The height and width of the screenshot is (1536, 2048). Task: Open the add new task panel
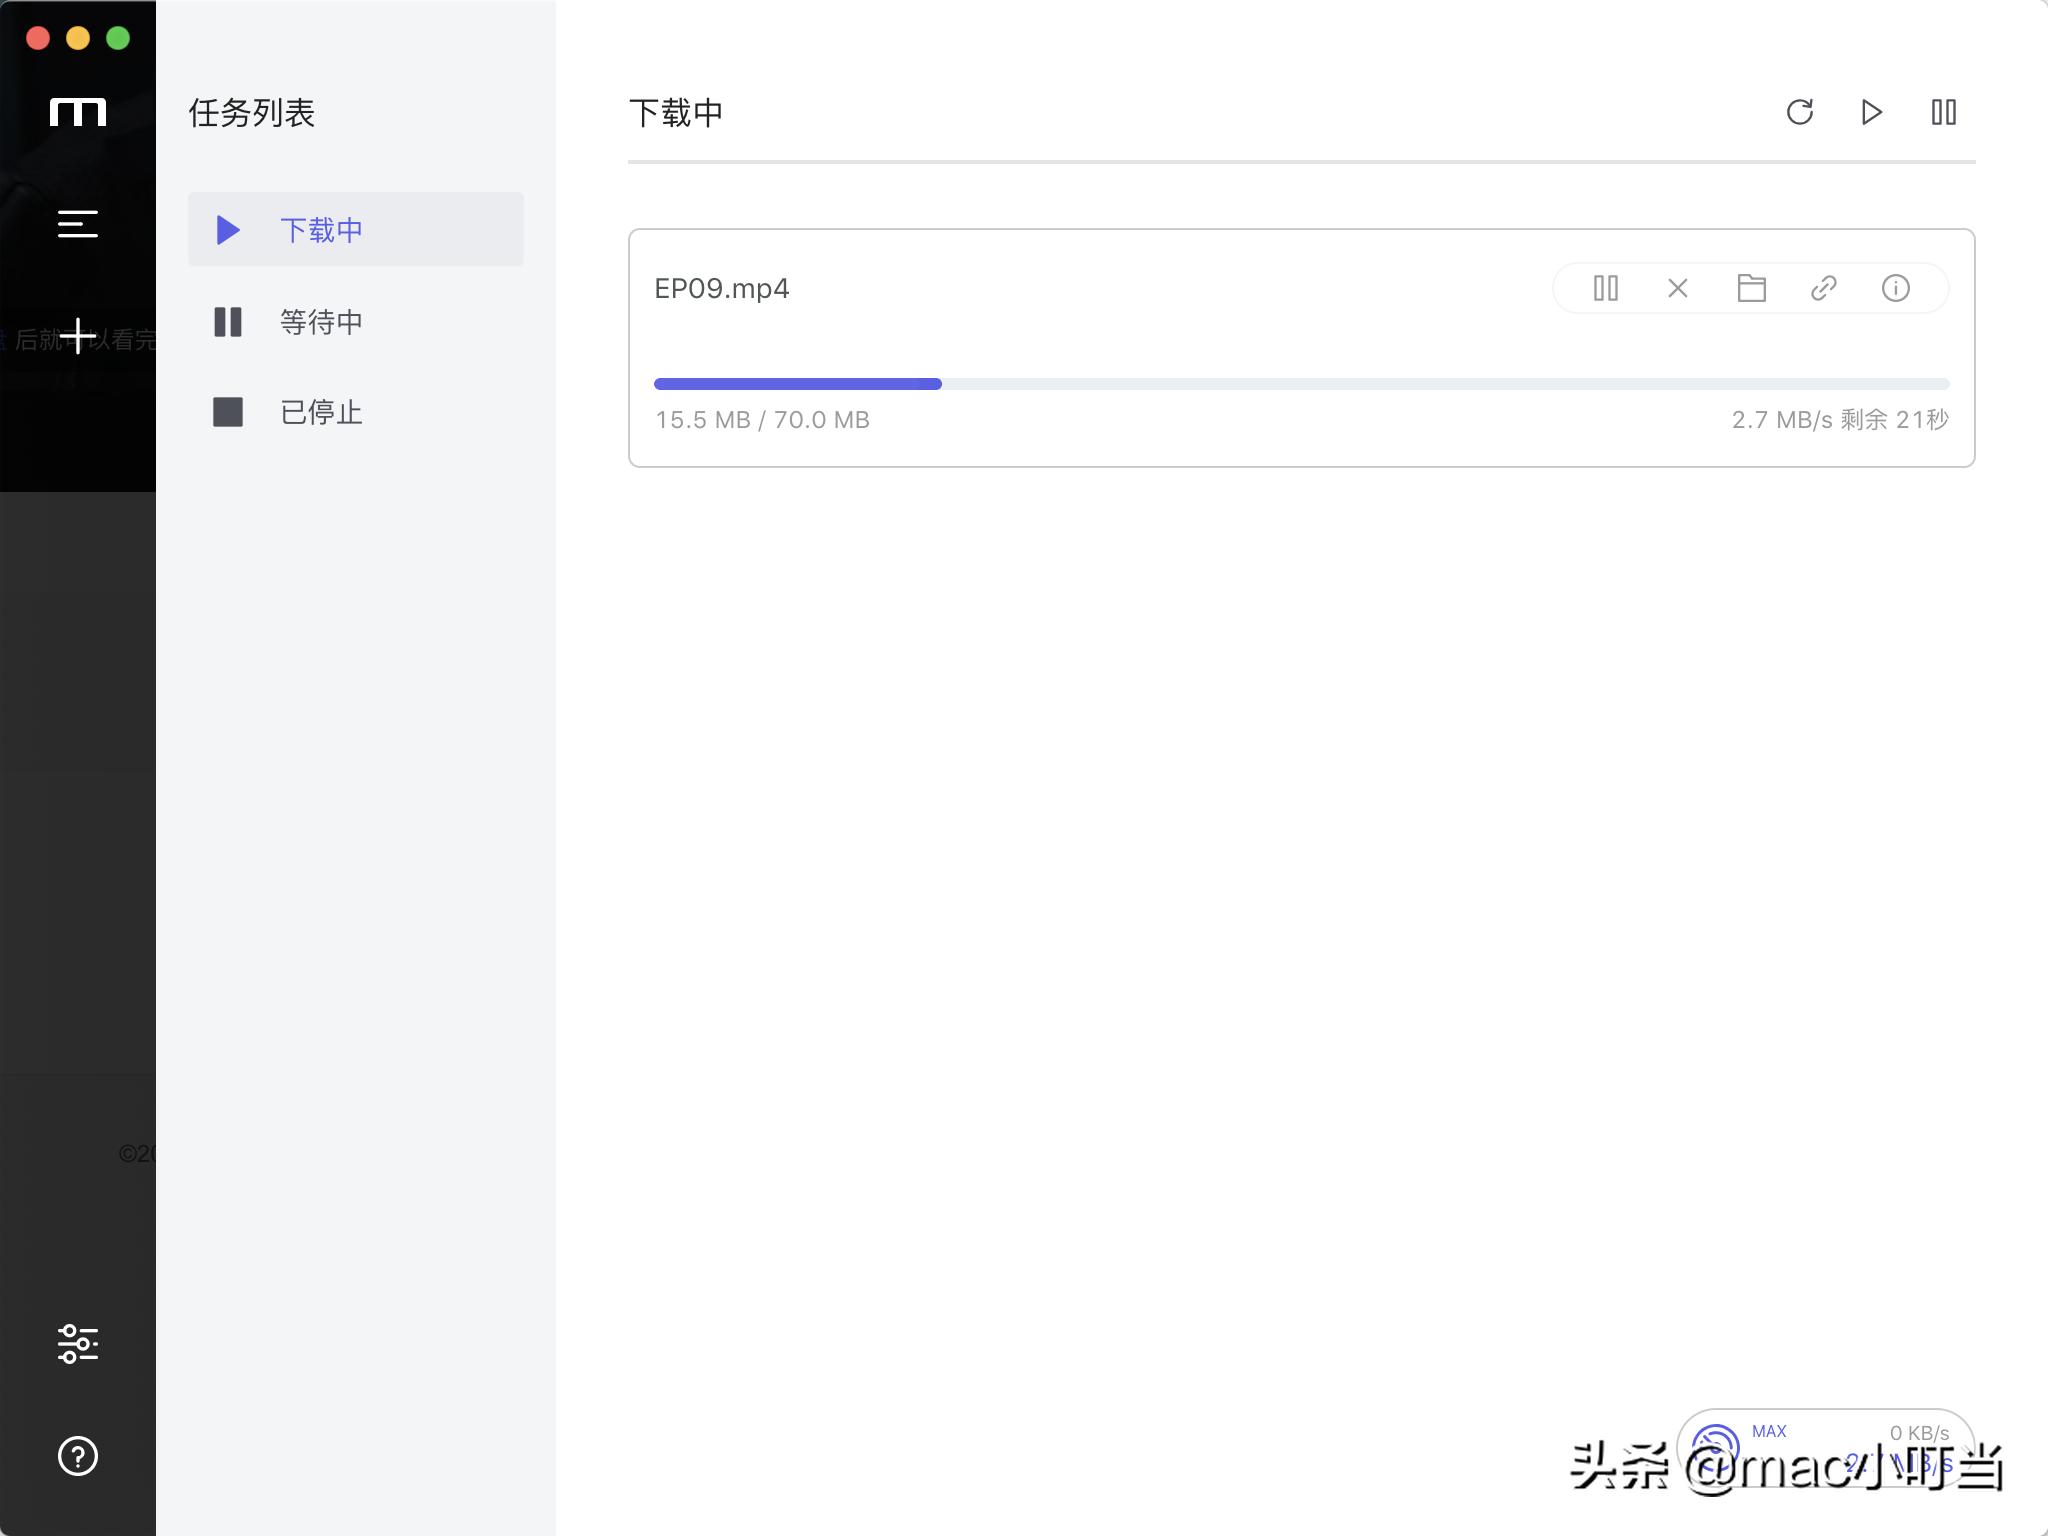click(77, 335)
